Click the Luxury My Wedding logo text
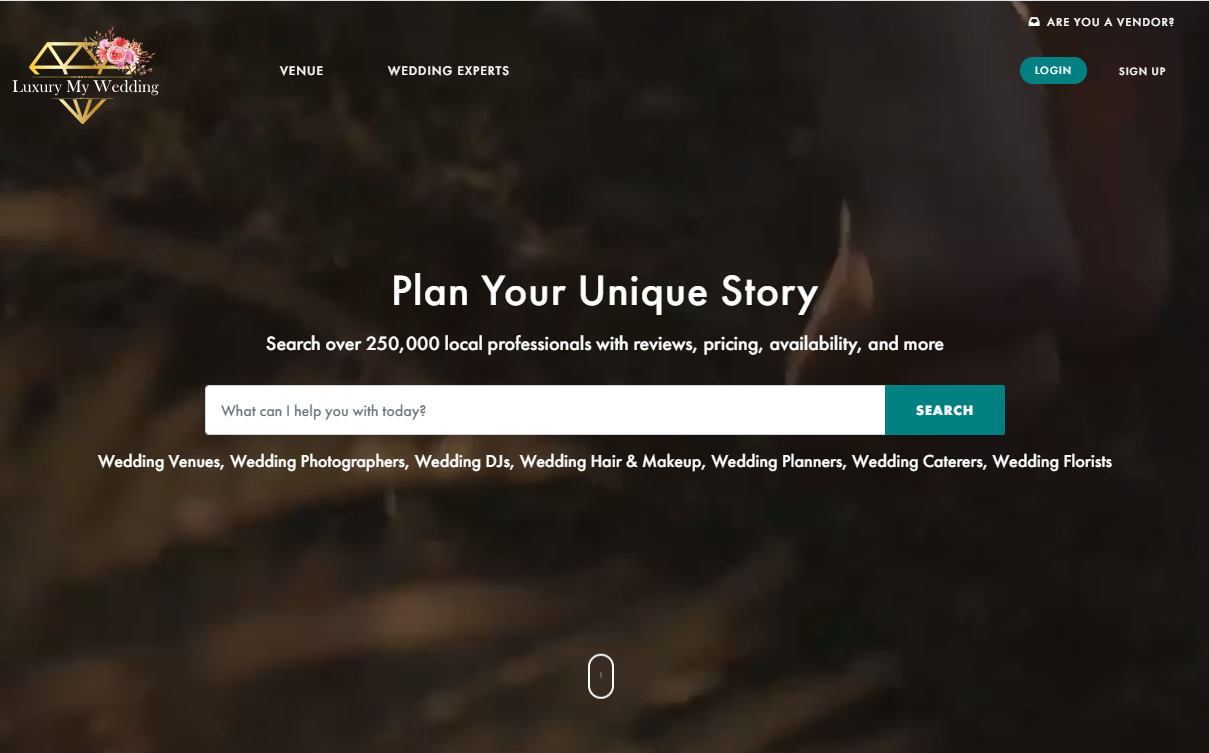The width and height of the screenshot is (1209, 753). pyautogui.click(x=85, y=87)
